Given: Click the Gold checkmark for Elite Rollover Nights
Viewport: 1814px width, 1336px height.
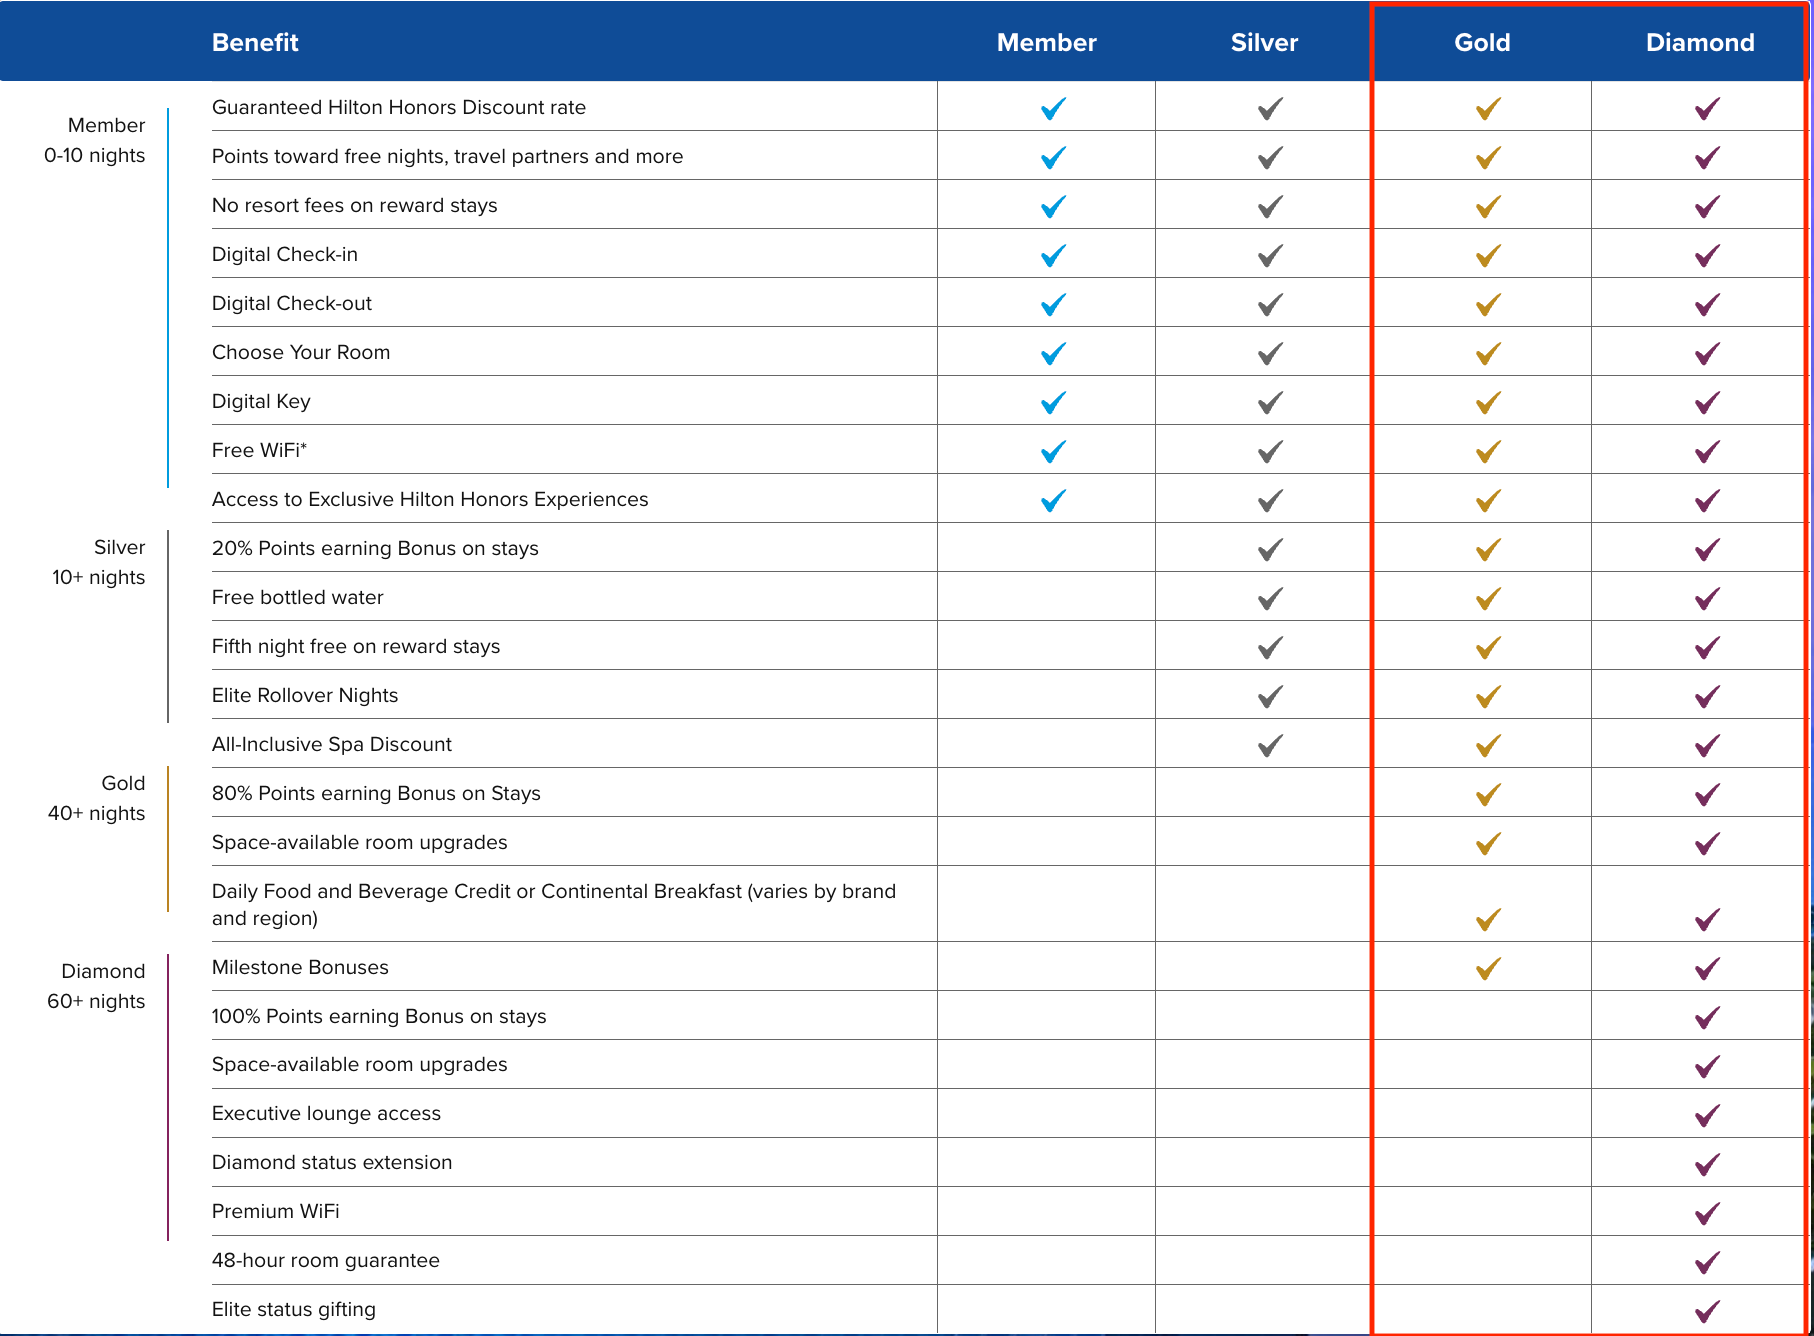Looking at the screenshot, I should pyautogui.click(x=1488, y=696).
